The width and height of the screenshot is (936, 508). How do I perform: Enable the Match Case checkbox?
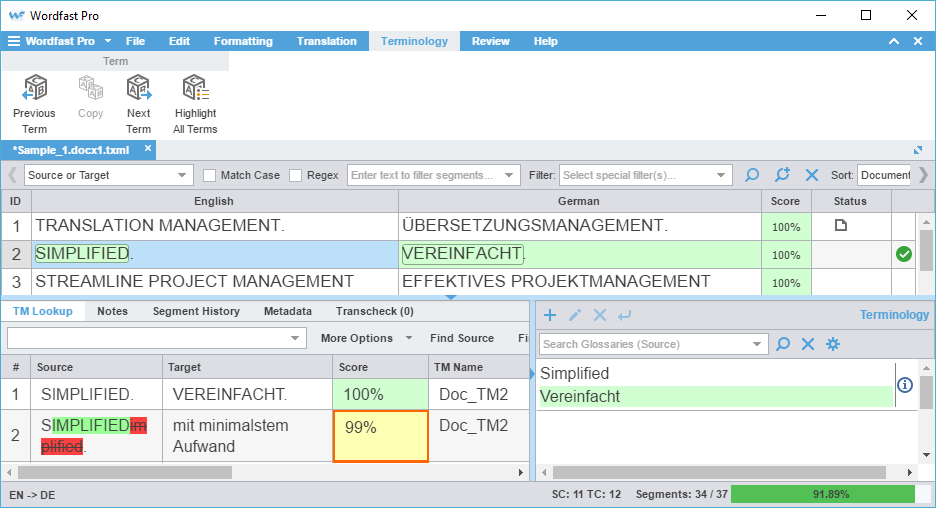tap(209, 176)
